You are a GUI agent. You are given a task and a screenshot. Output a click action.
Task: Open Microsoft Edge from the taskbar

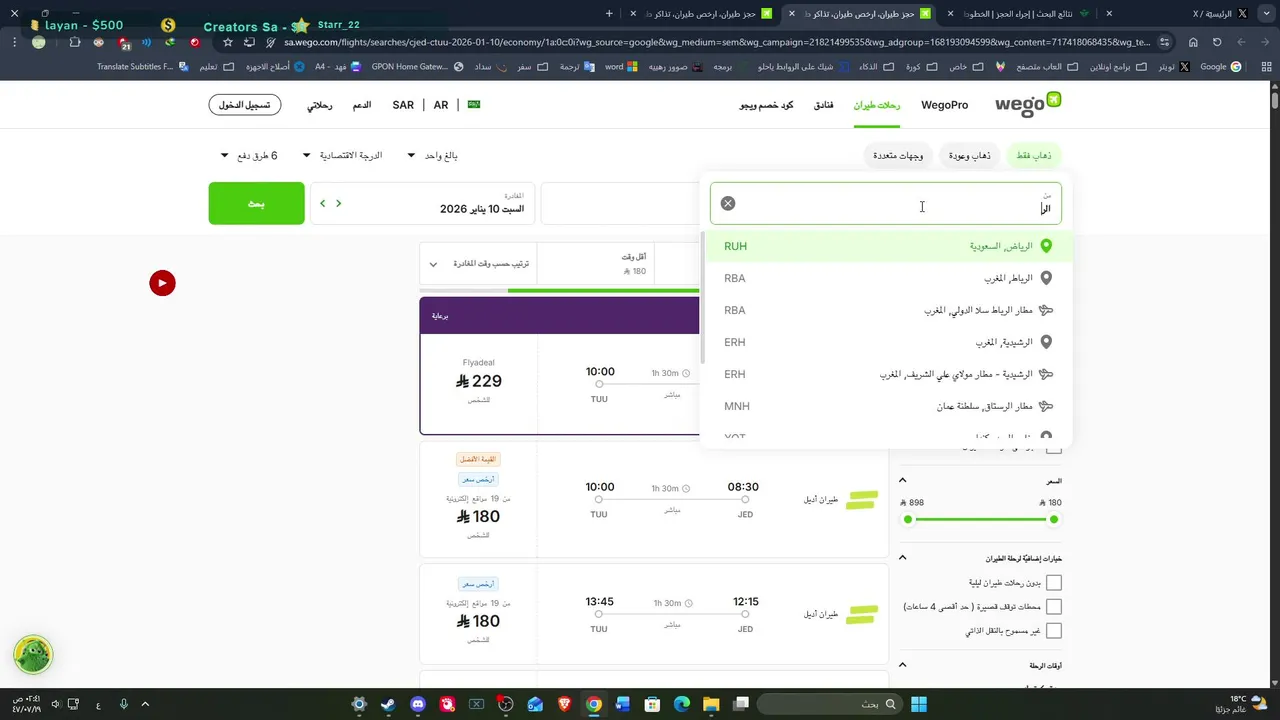pyautogui.click(x=681, y=704)
